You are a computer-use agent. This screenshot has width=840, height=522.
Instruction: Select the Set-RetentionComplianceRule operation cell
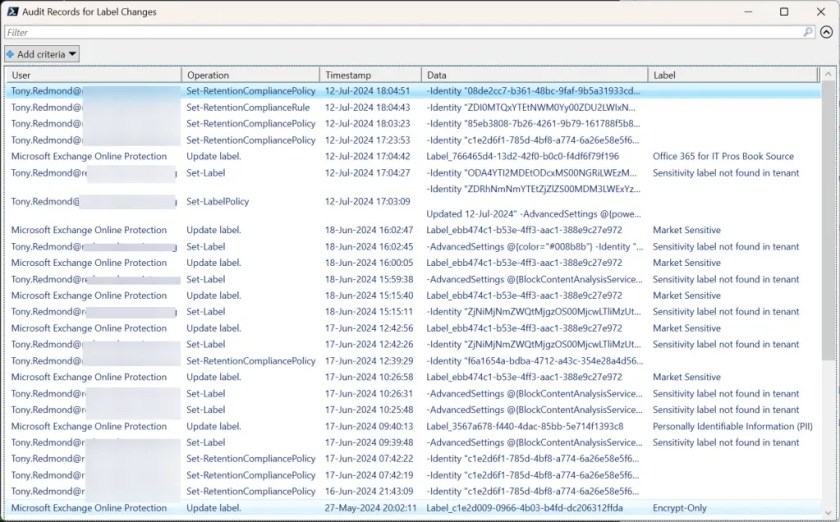click(248, 108)
